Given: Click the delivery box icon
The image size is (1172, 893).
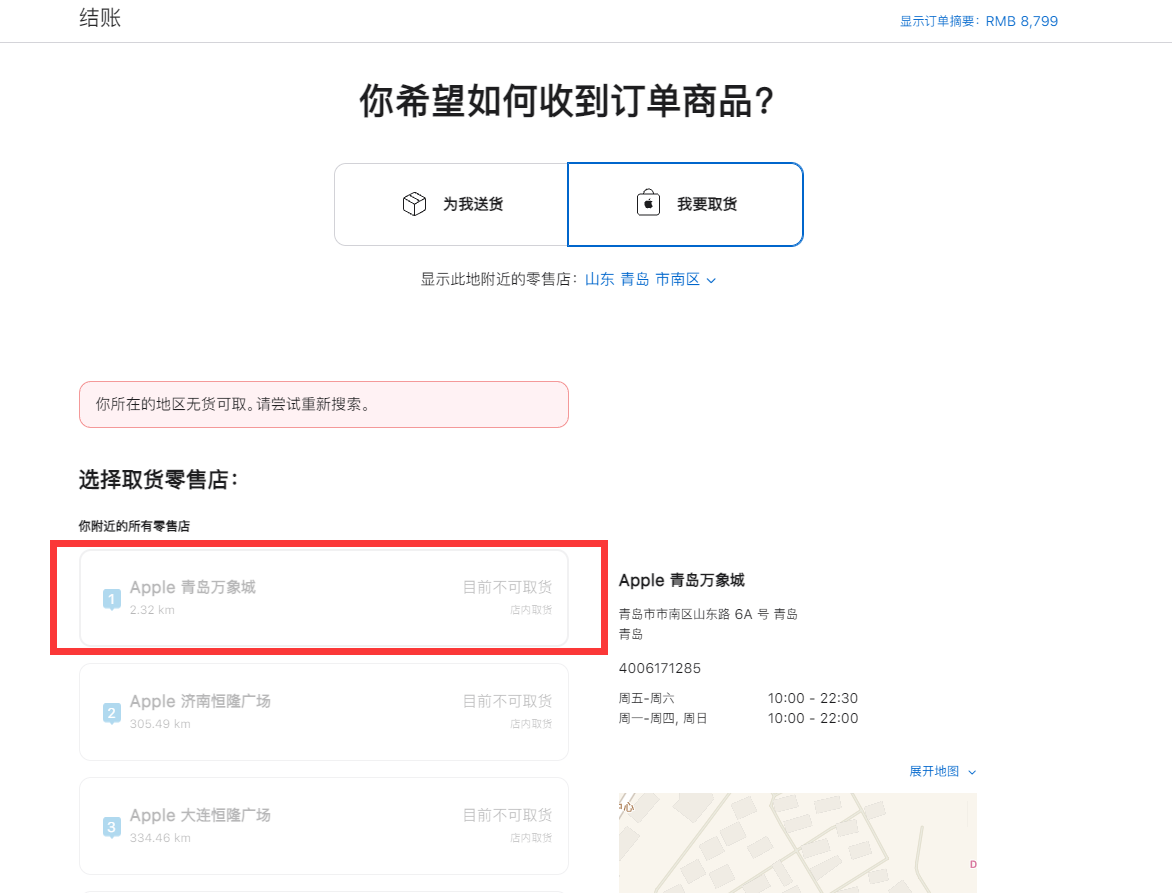Looking at the screenshot, I should [x=414, y=203].
